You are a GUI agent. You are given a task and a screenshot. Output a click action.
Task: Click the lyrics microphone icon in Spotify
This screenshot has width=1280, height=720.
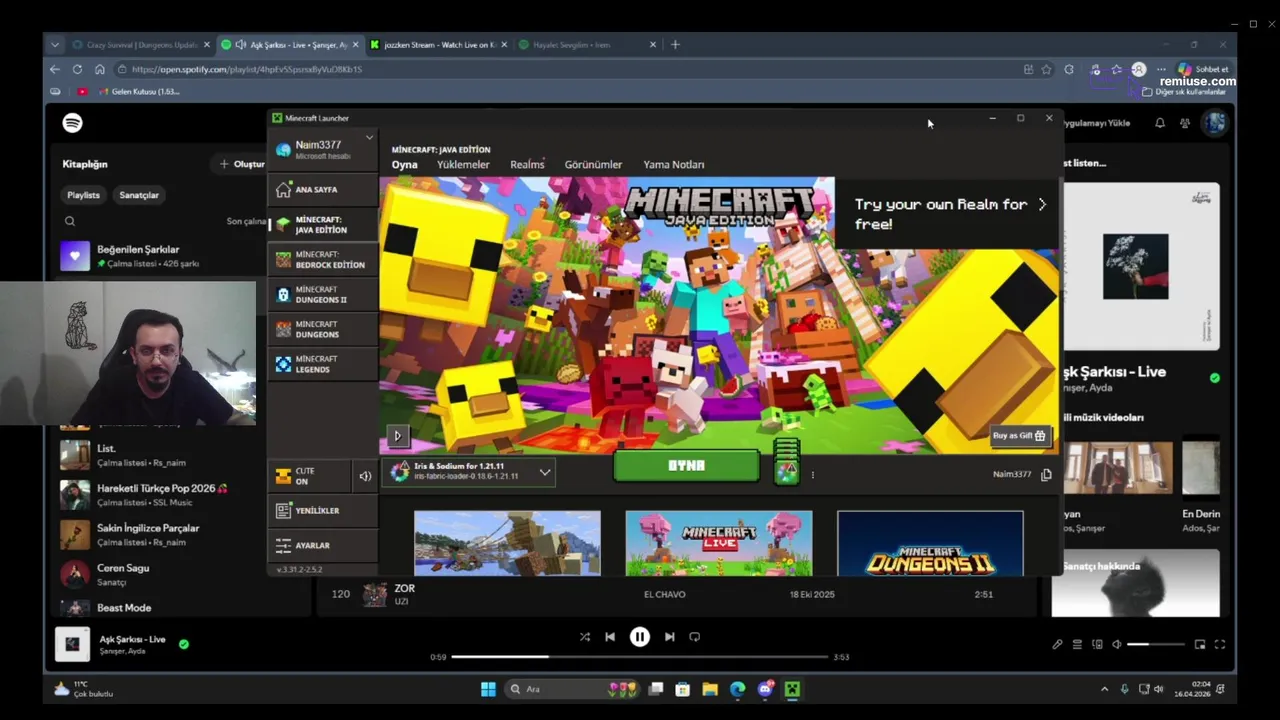[1057, 644]
